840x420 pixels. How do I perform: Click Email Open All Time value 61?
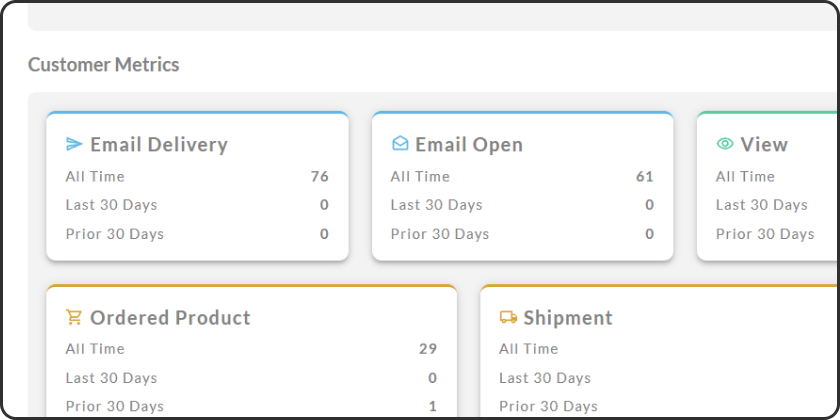click(x=645, y=177)
